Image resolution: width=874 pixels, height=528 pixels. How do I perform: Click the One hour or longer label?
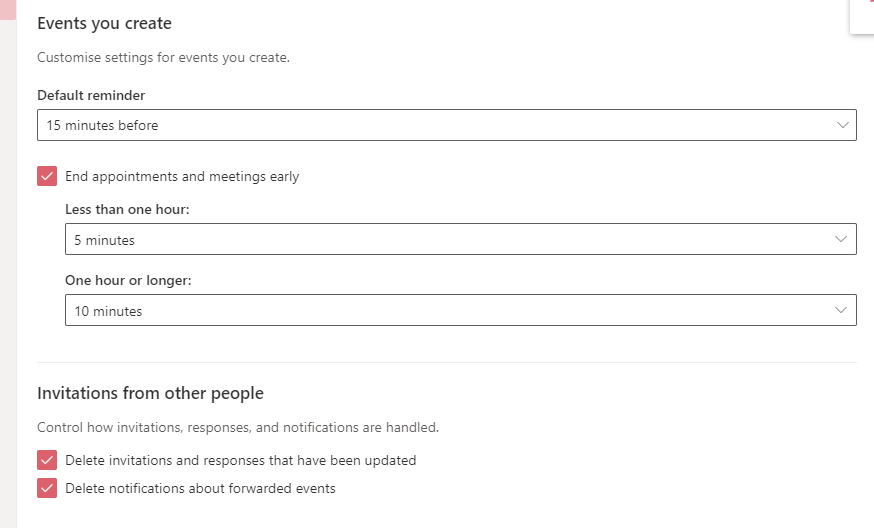tap(128, 280)
